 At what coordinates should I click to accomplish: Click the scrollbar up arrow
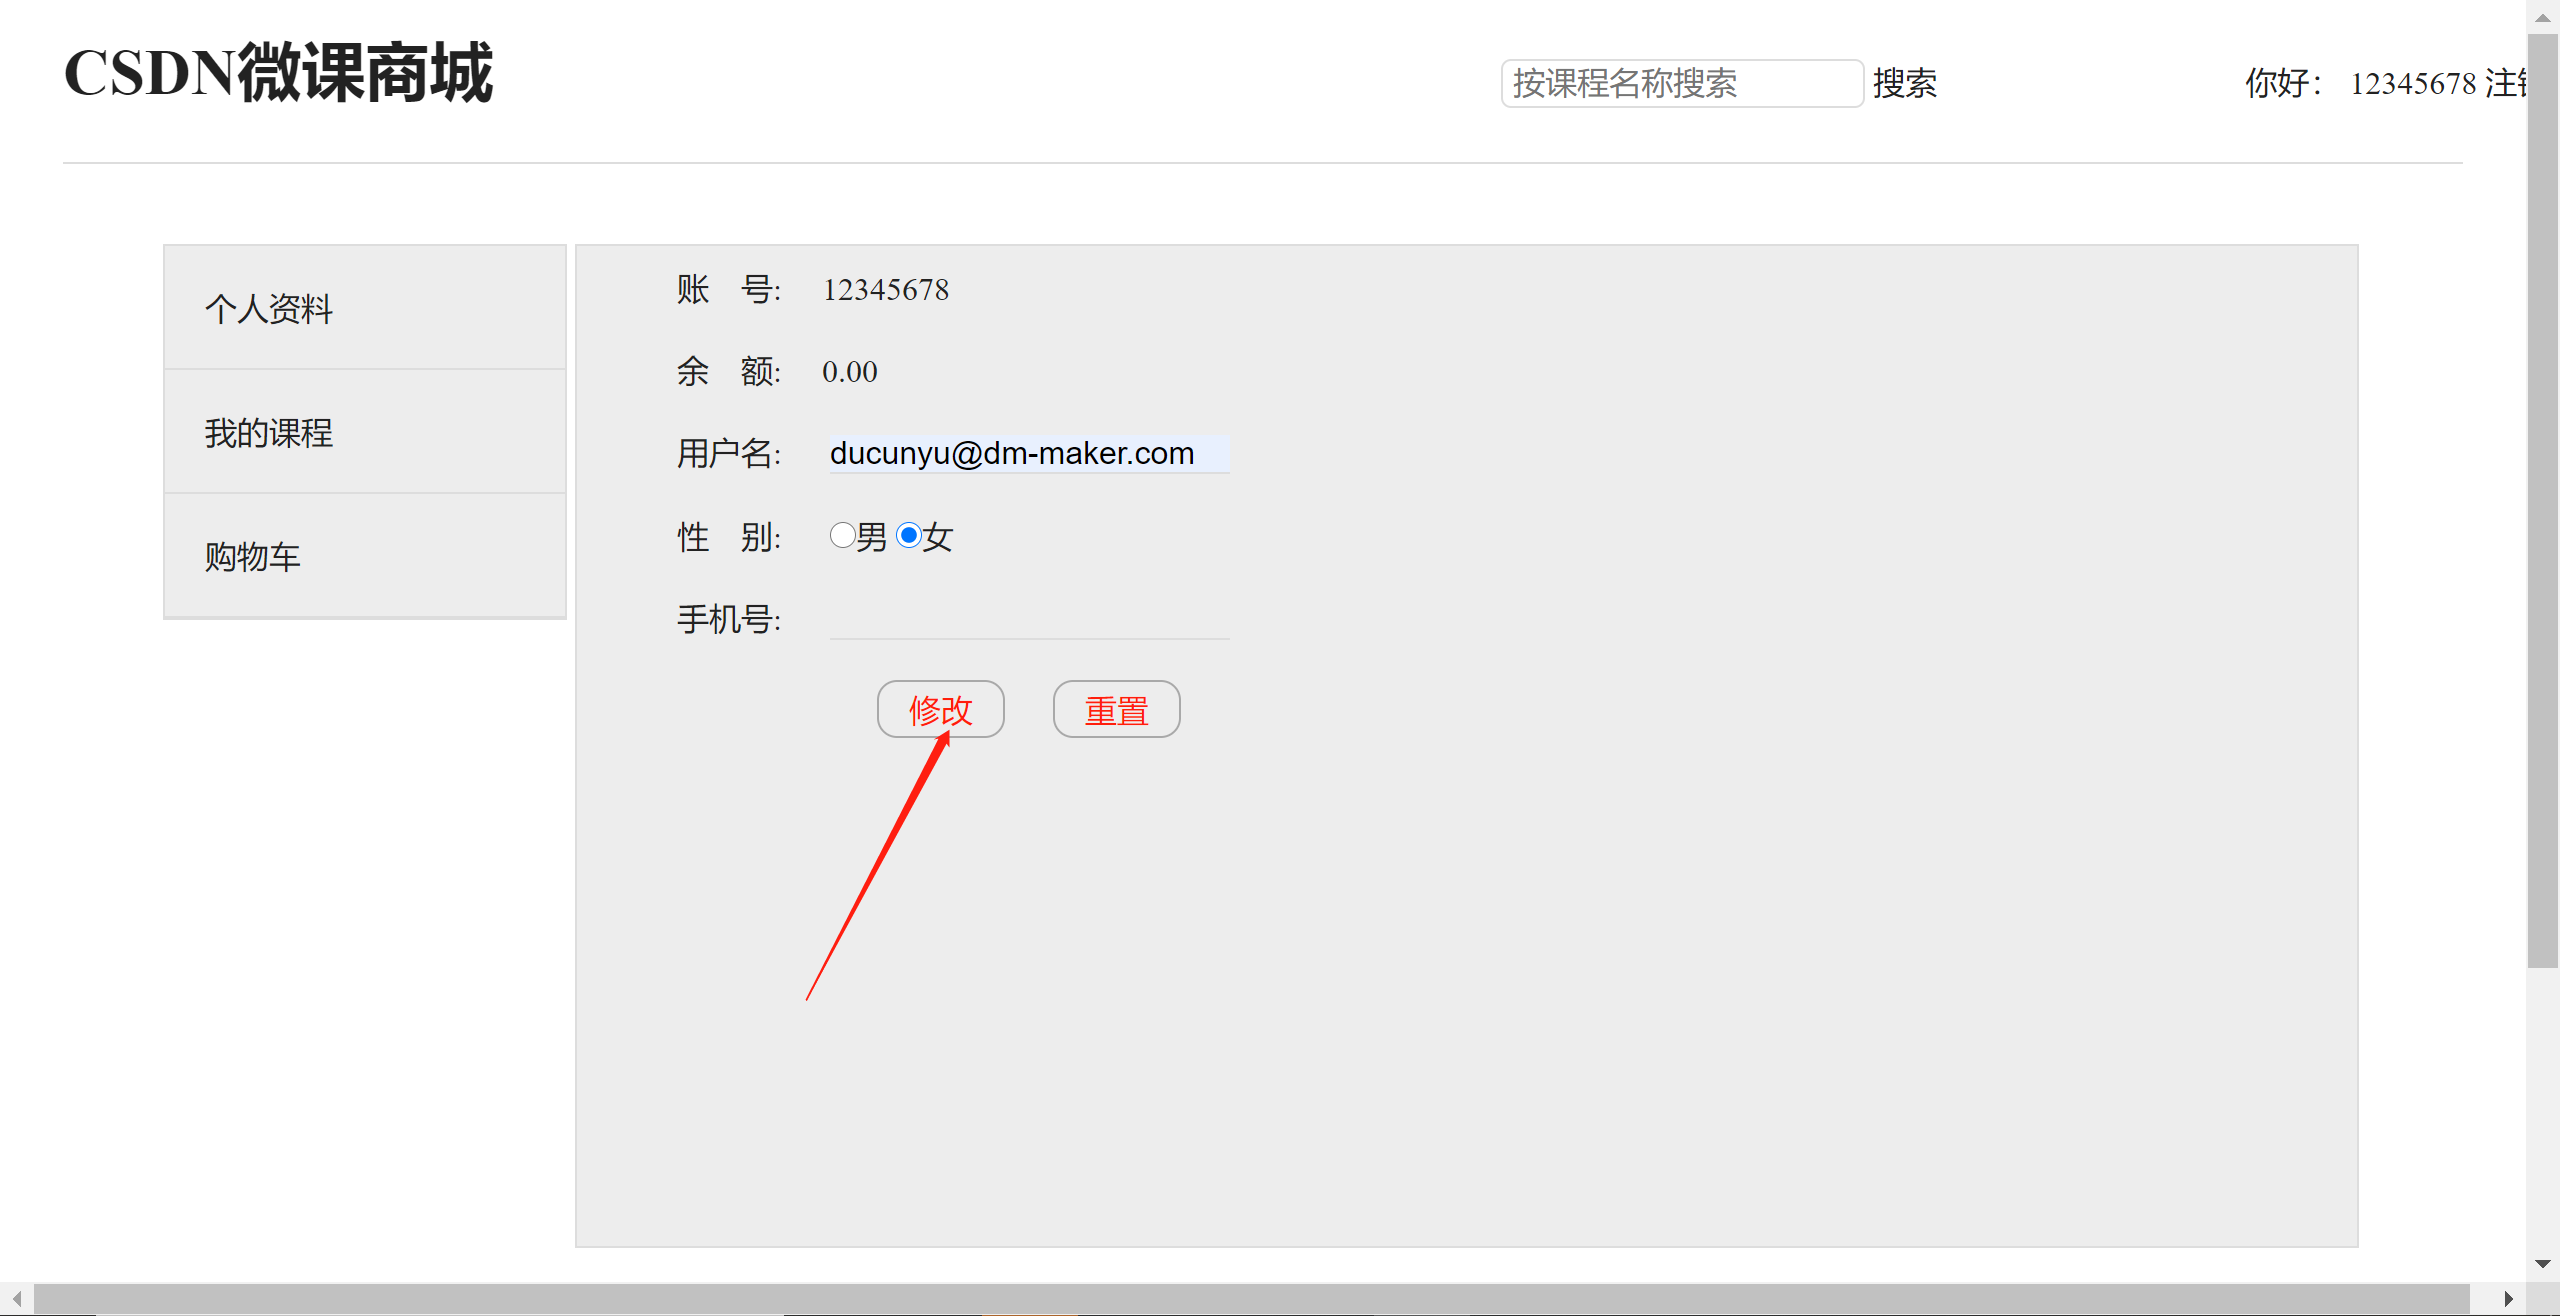click(2541, 16)
